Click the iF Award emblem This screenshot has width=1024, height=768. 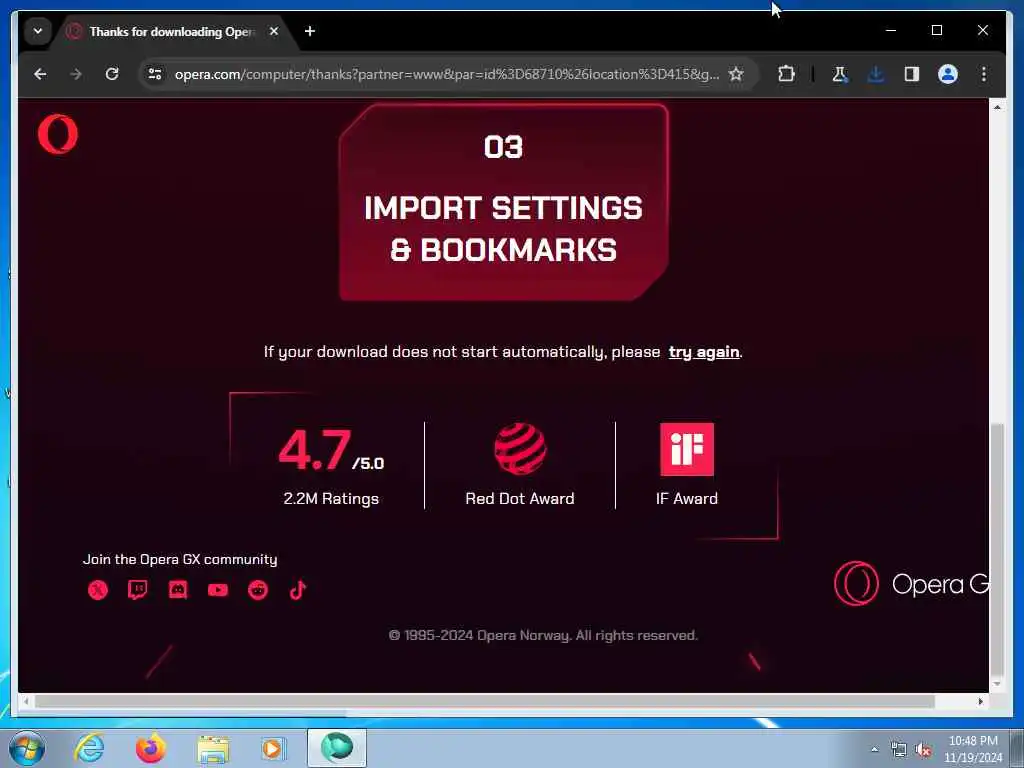coord(687,449)
